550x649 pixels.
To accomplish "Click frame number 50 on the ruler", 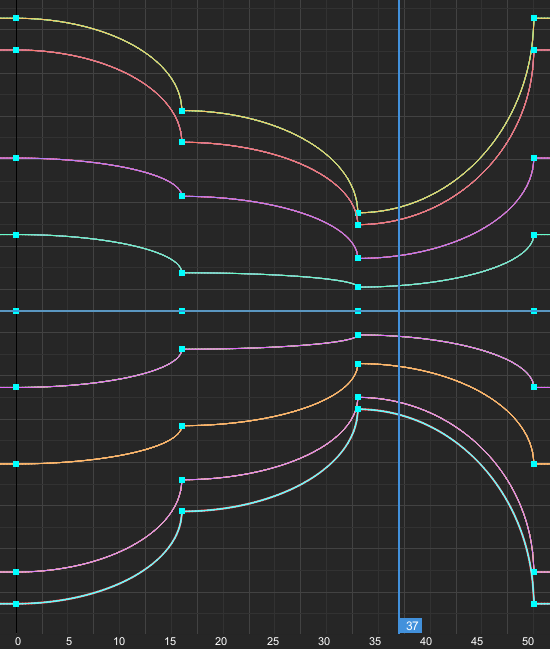I will (x=528, y=641).
